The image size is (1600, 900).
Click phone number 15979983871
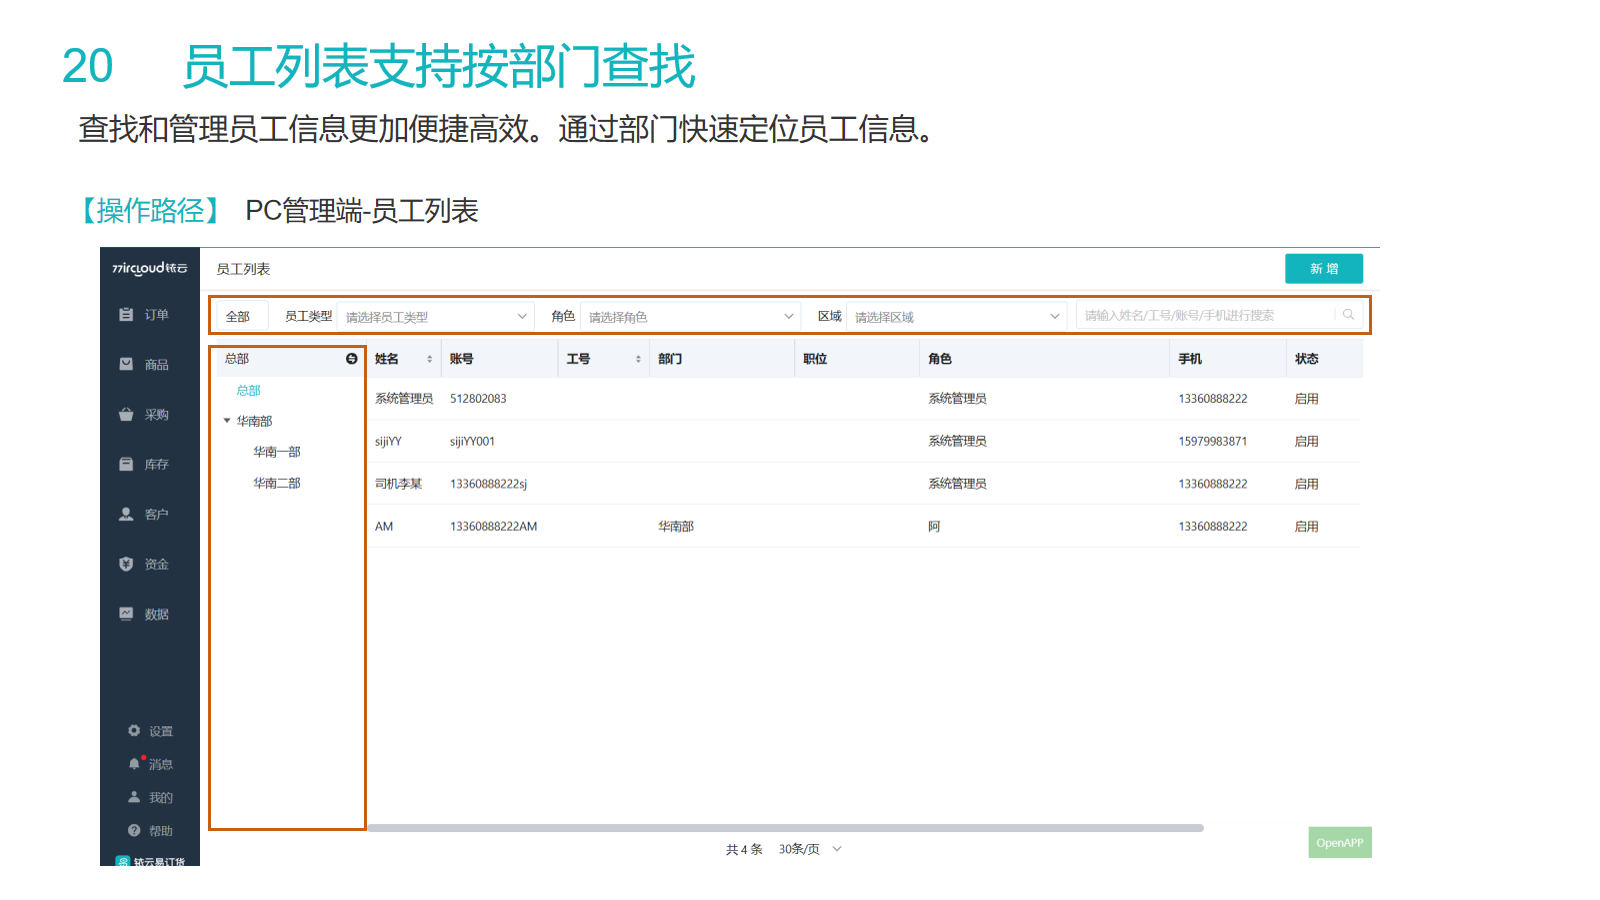tap(1213, 441)
